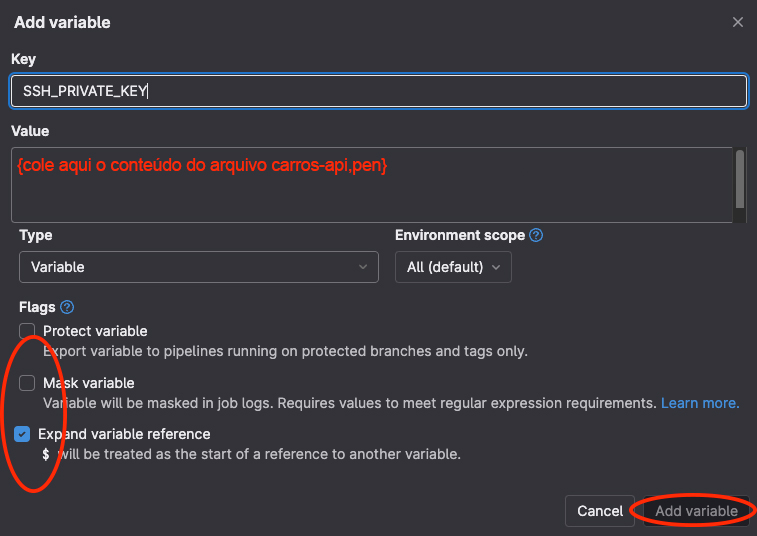Click the chevron in the Type dropdown
757x536 pixels.
pyautogui.click(x=362, y=267)
